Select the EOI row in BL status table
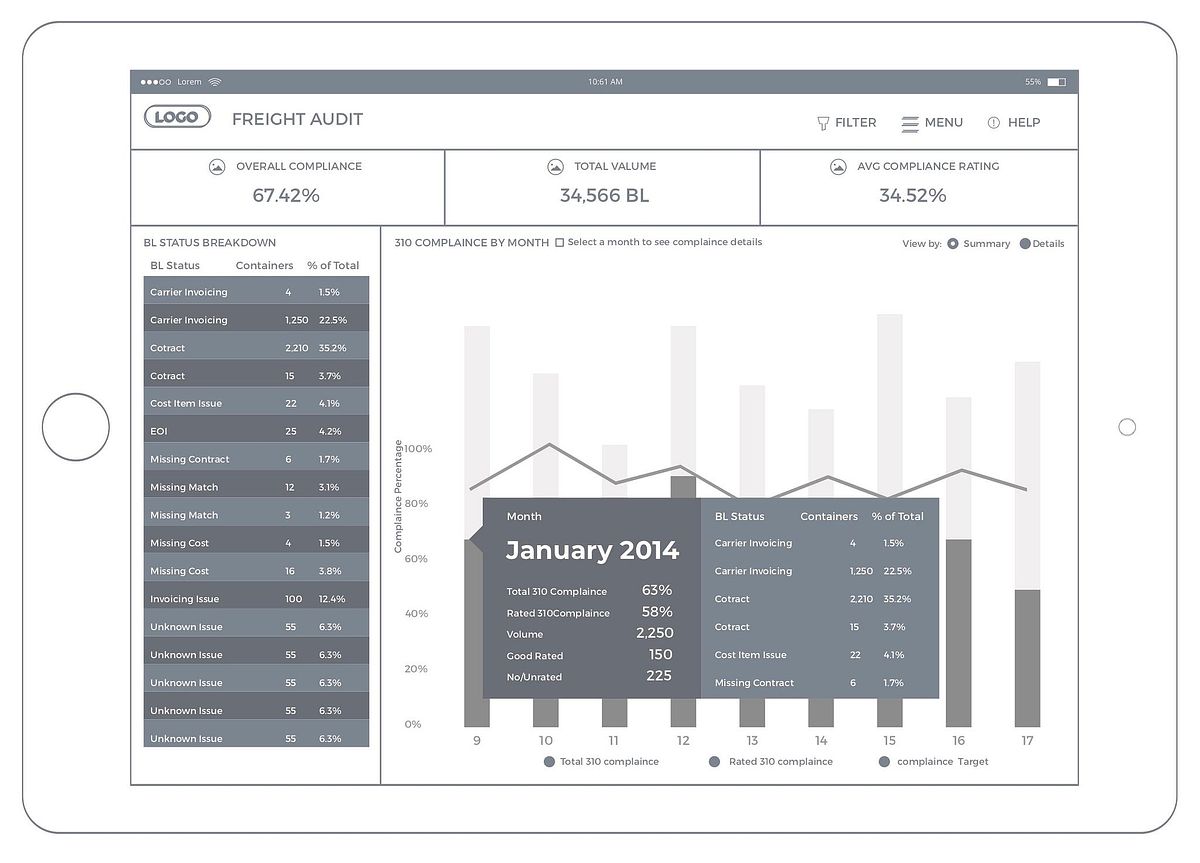 256,431
